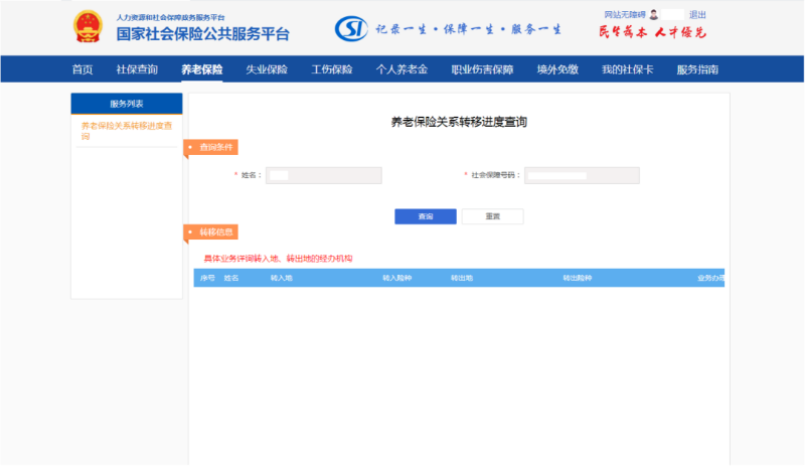The width and height of the screenshot is (805, 466).
Task: Open 职业伤害保障 in navigation bar
Action: pyautogui.click(x=482, y=70)
